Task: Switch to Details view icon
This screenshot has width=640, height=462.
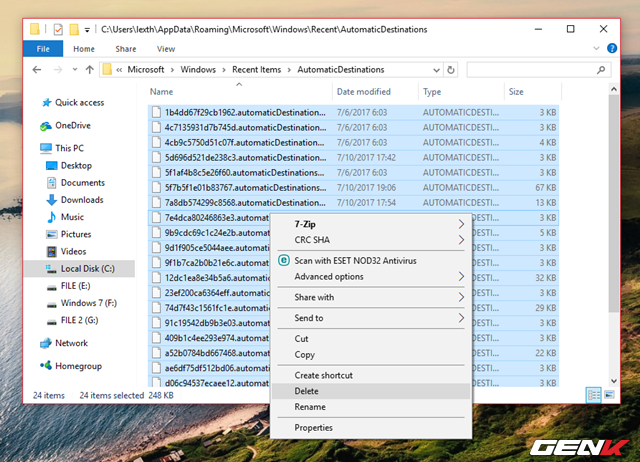Action: pyautogui.click(x=593, y=395)
